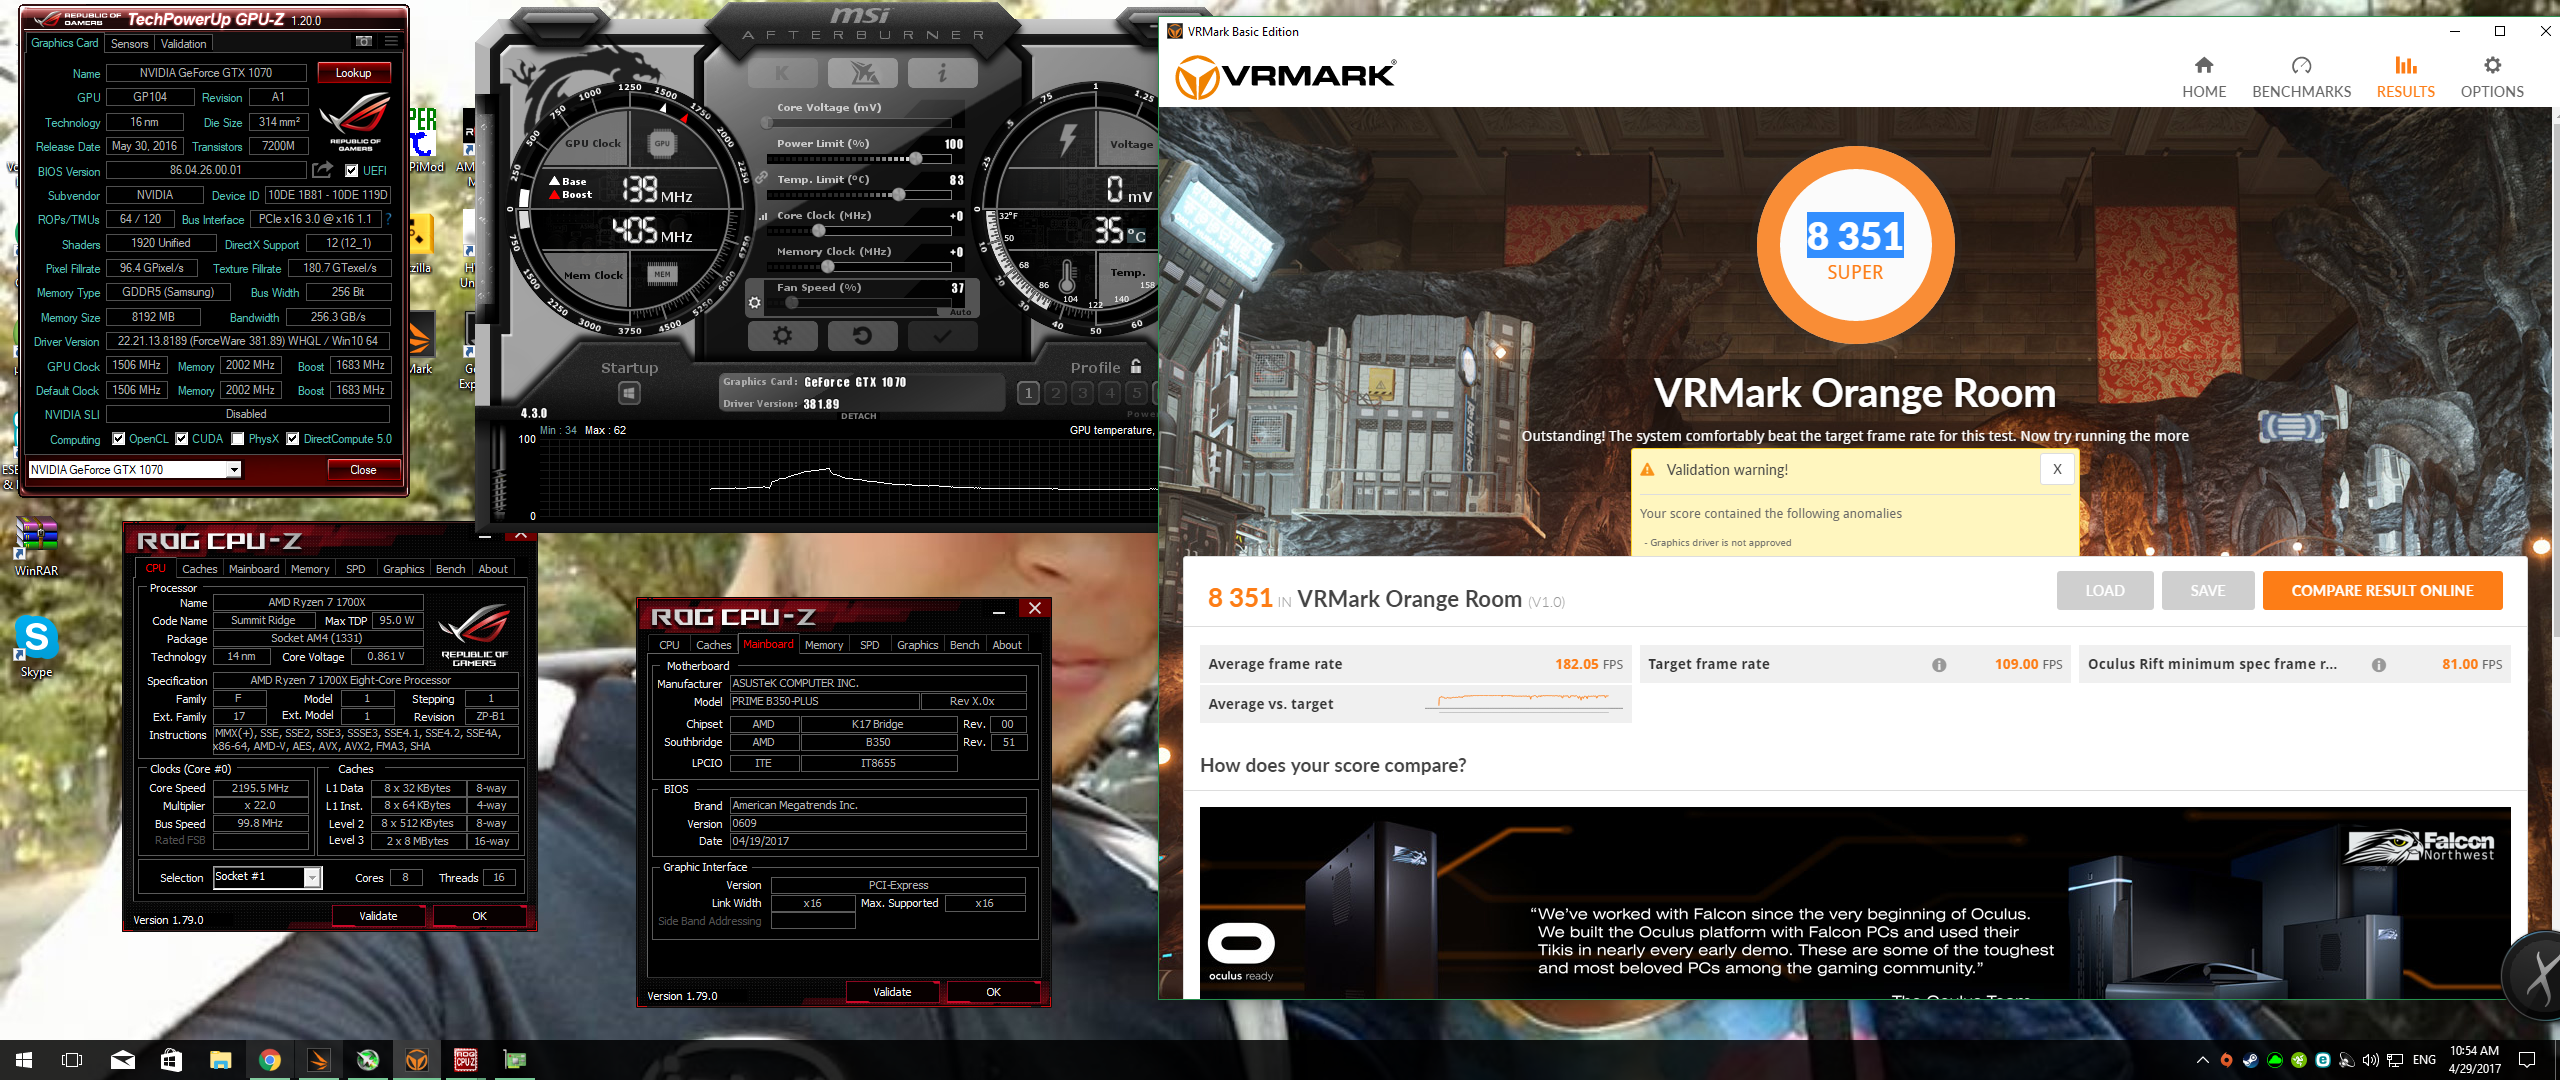Open the GPU-Z hamburger menu icon

pos(391,42)
